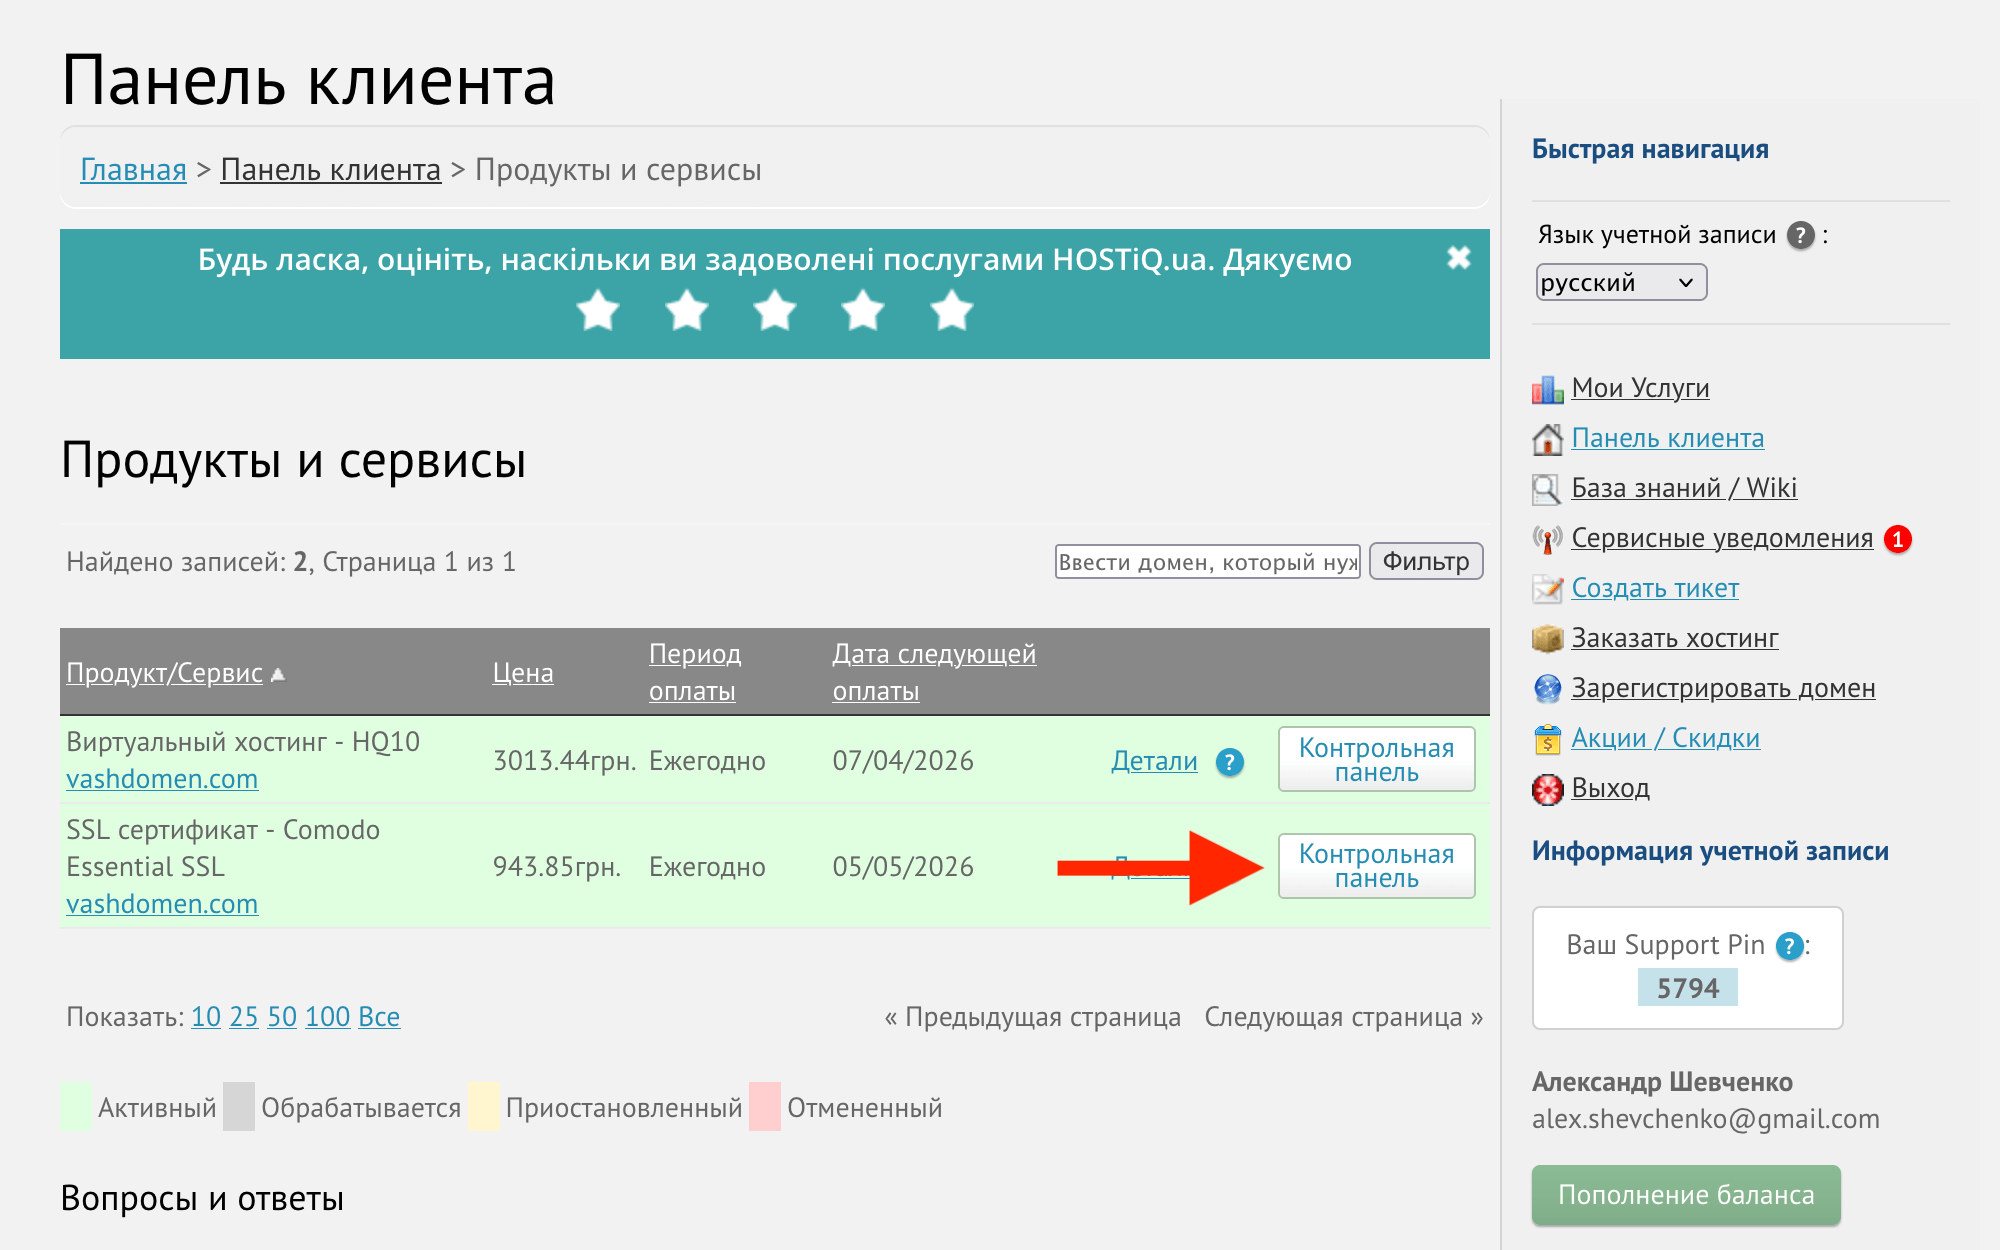Click the house icon next to Панель клиента

tap(1547, 439)
